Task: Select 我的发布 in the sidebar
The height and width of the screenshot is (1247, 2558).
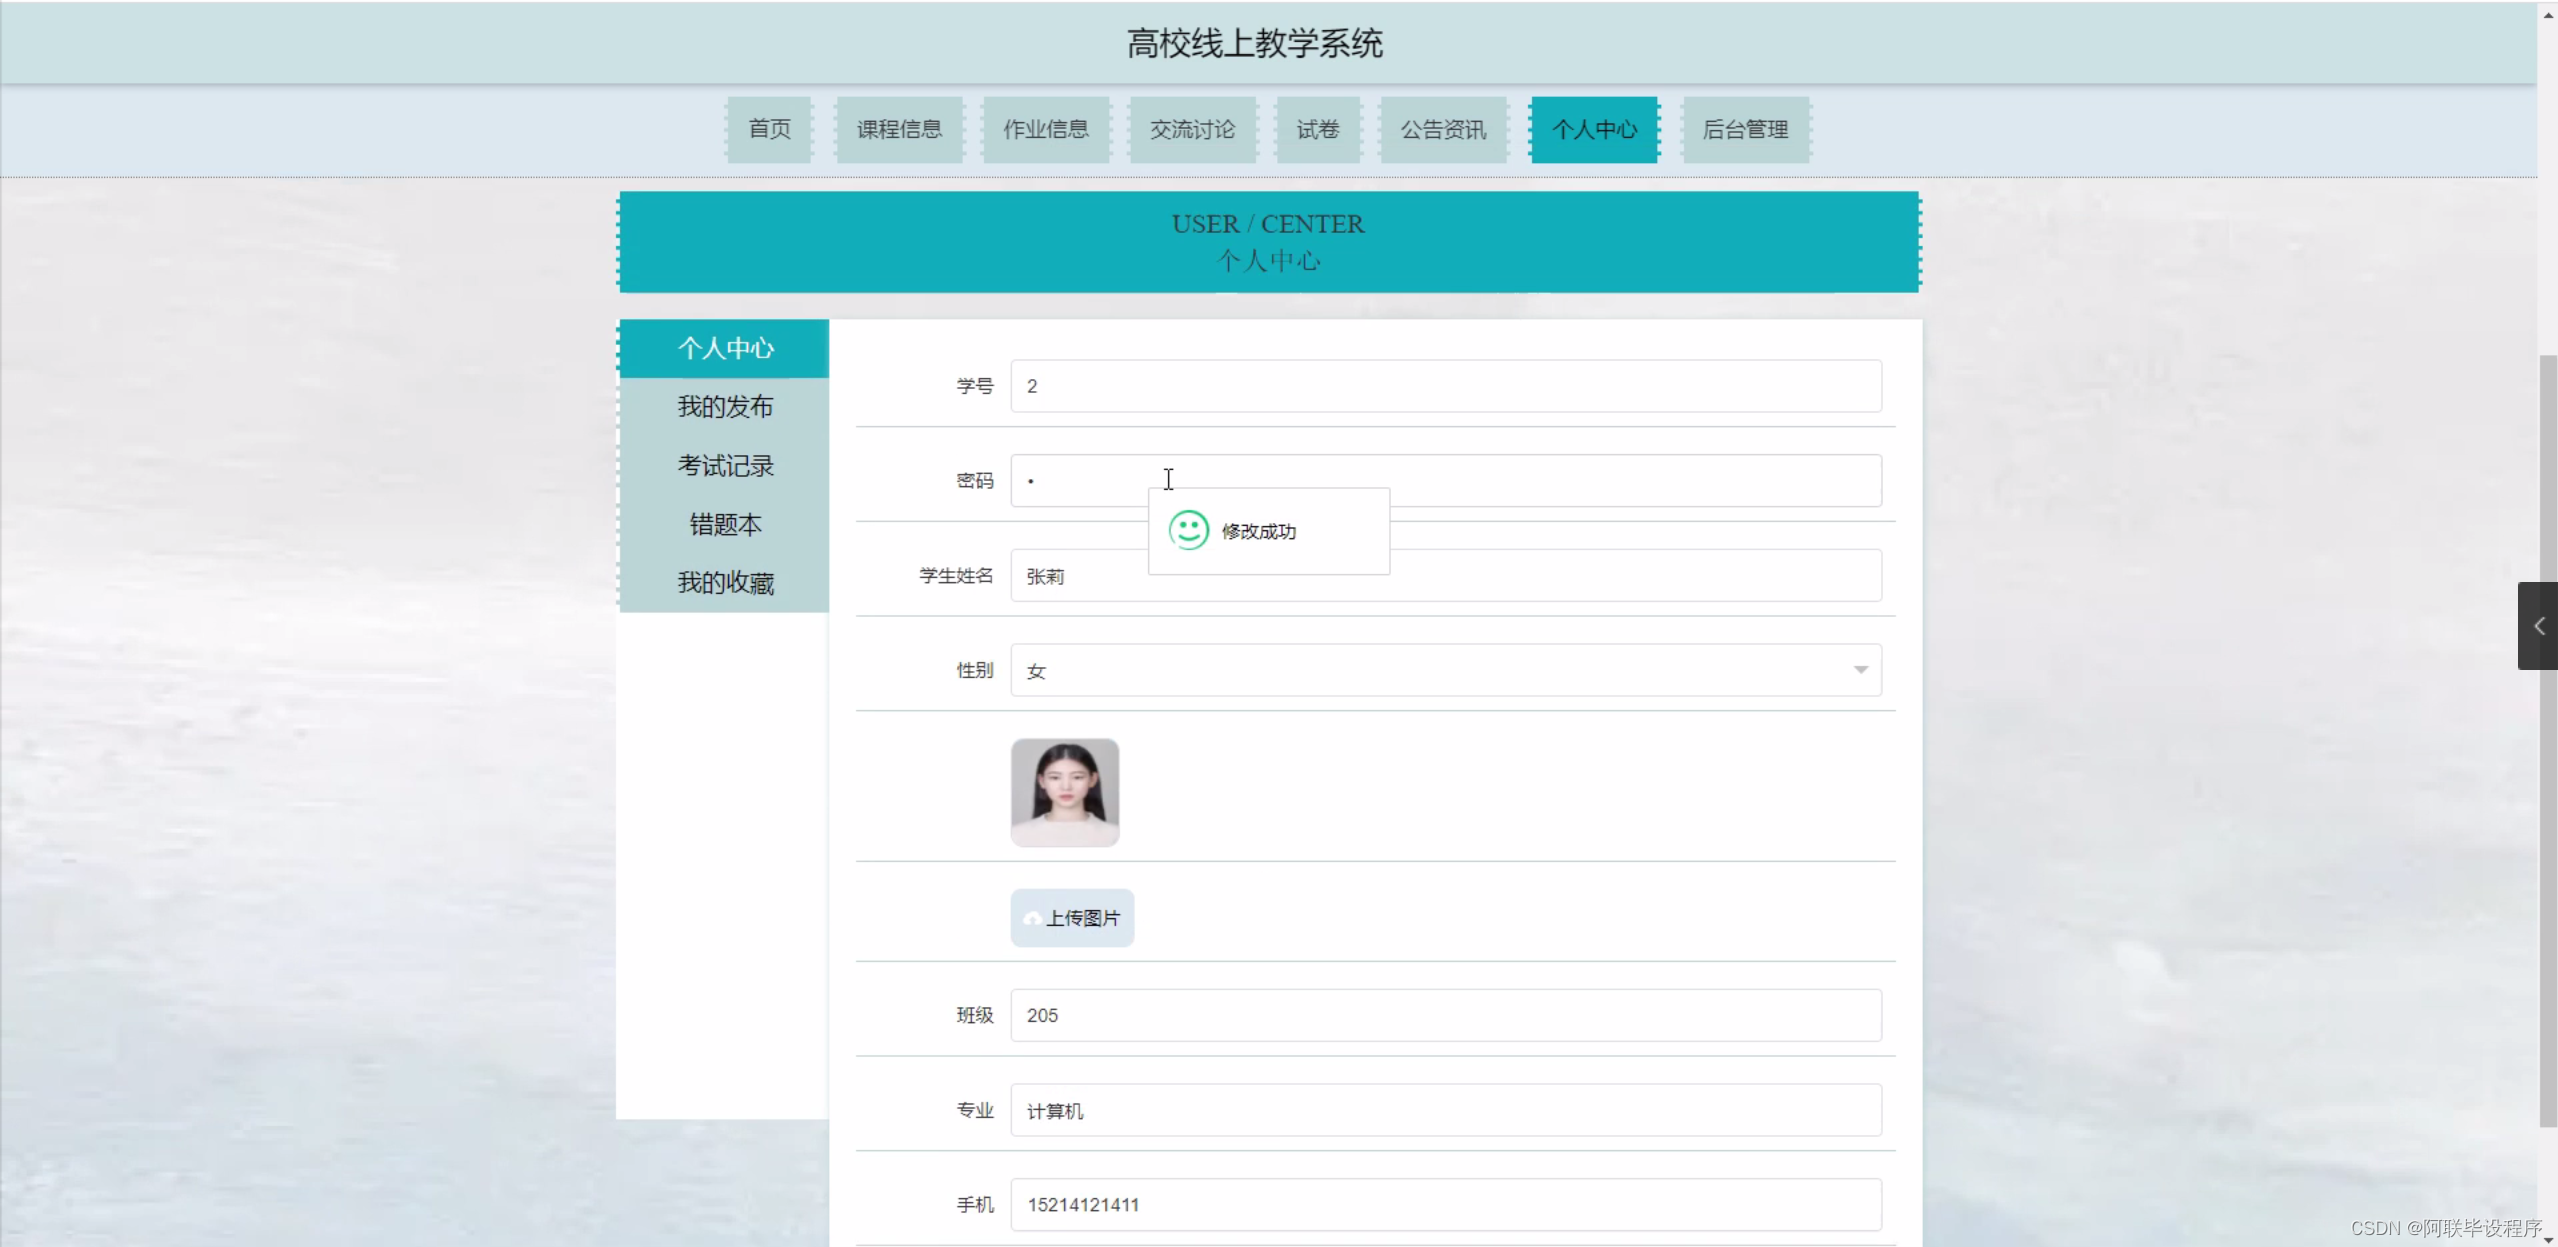Action: (x=725, y=407)
